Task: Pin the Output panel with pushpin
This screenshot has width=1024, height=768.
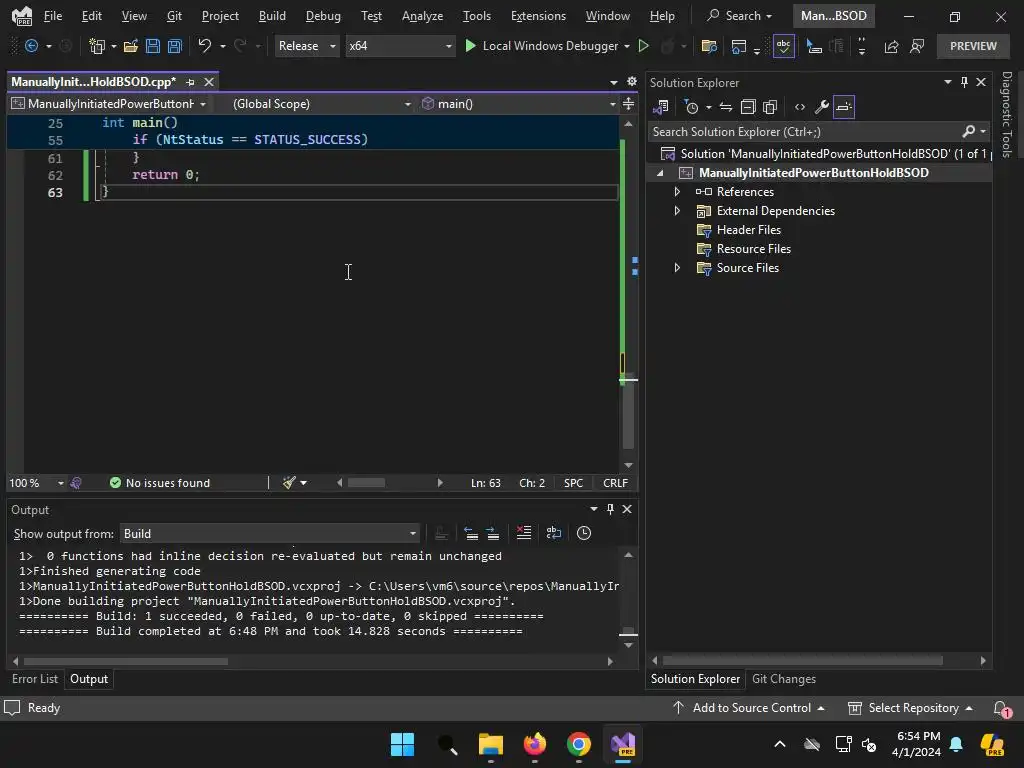Action: (x=610, y=509)
